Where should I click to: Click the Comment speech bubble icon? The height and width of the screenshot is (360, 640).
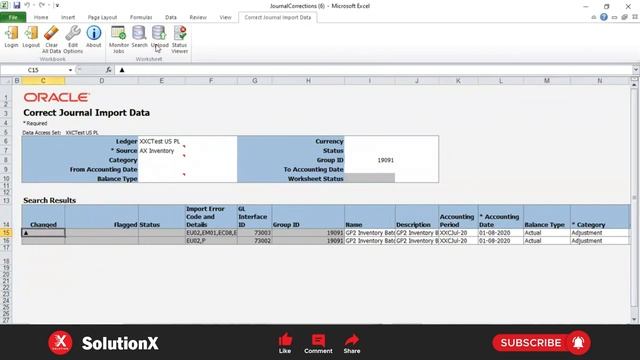pyautogui.click(x=318, y=340)
